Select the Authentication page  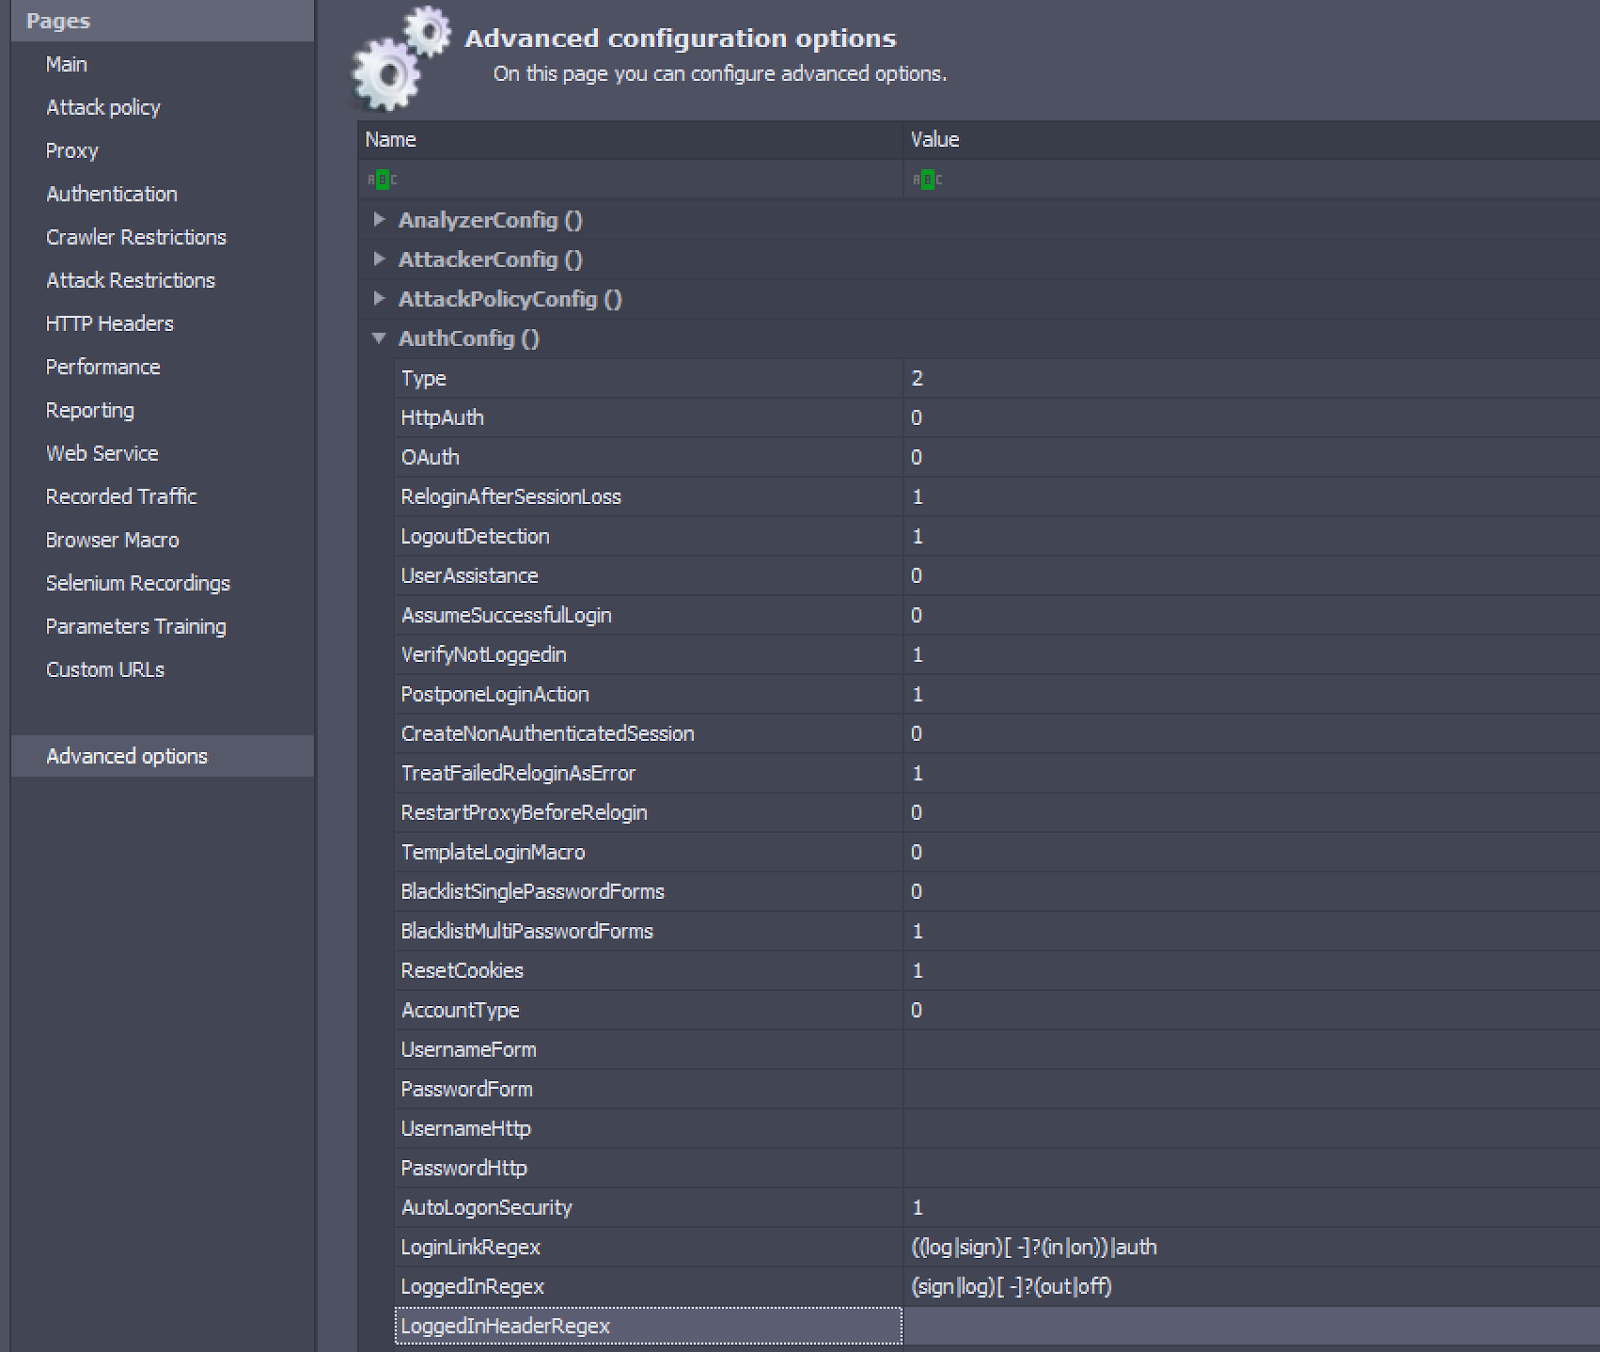tap(112, 194)
